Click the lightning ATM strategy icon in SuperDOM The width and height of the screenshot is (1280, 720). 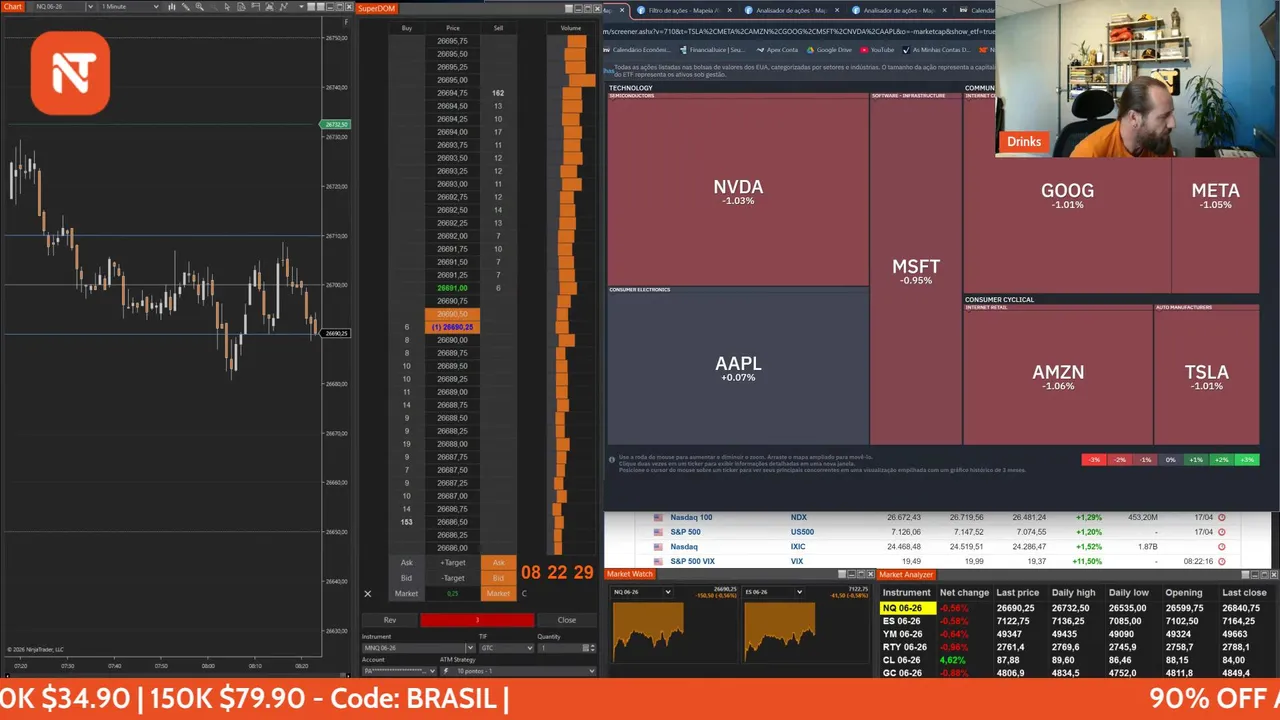446,671
